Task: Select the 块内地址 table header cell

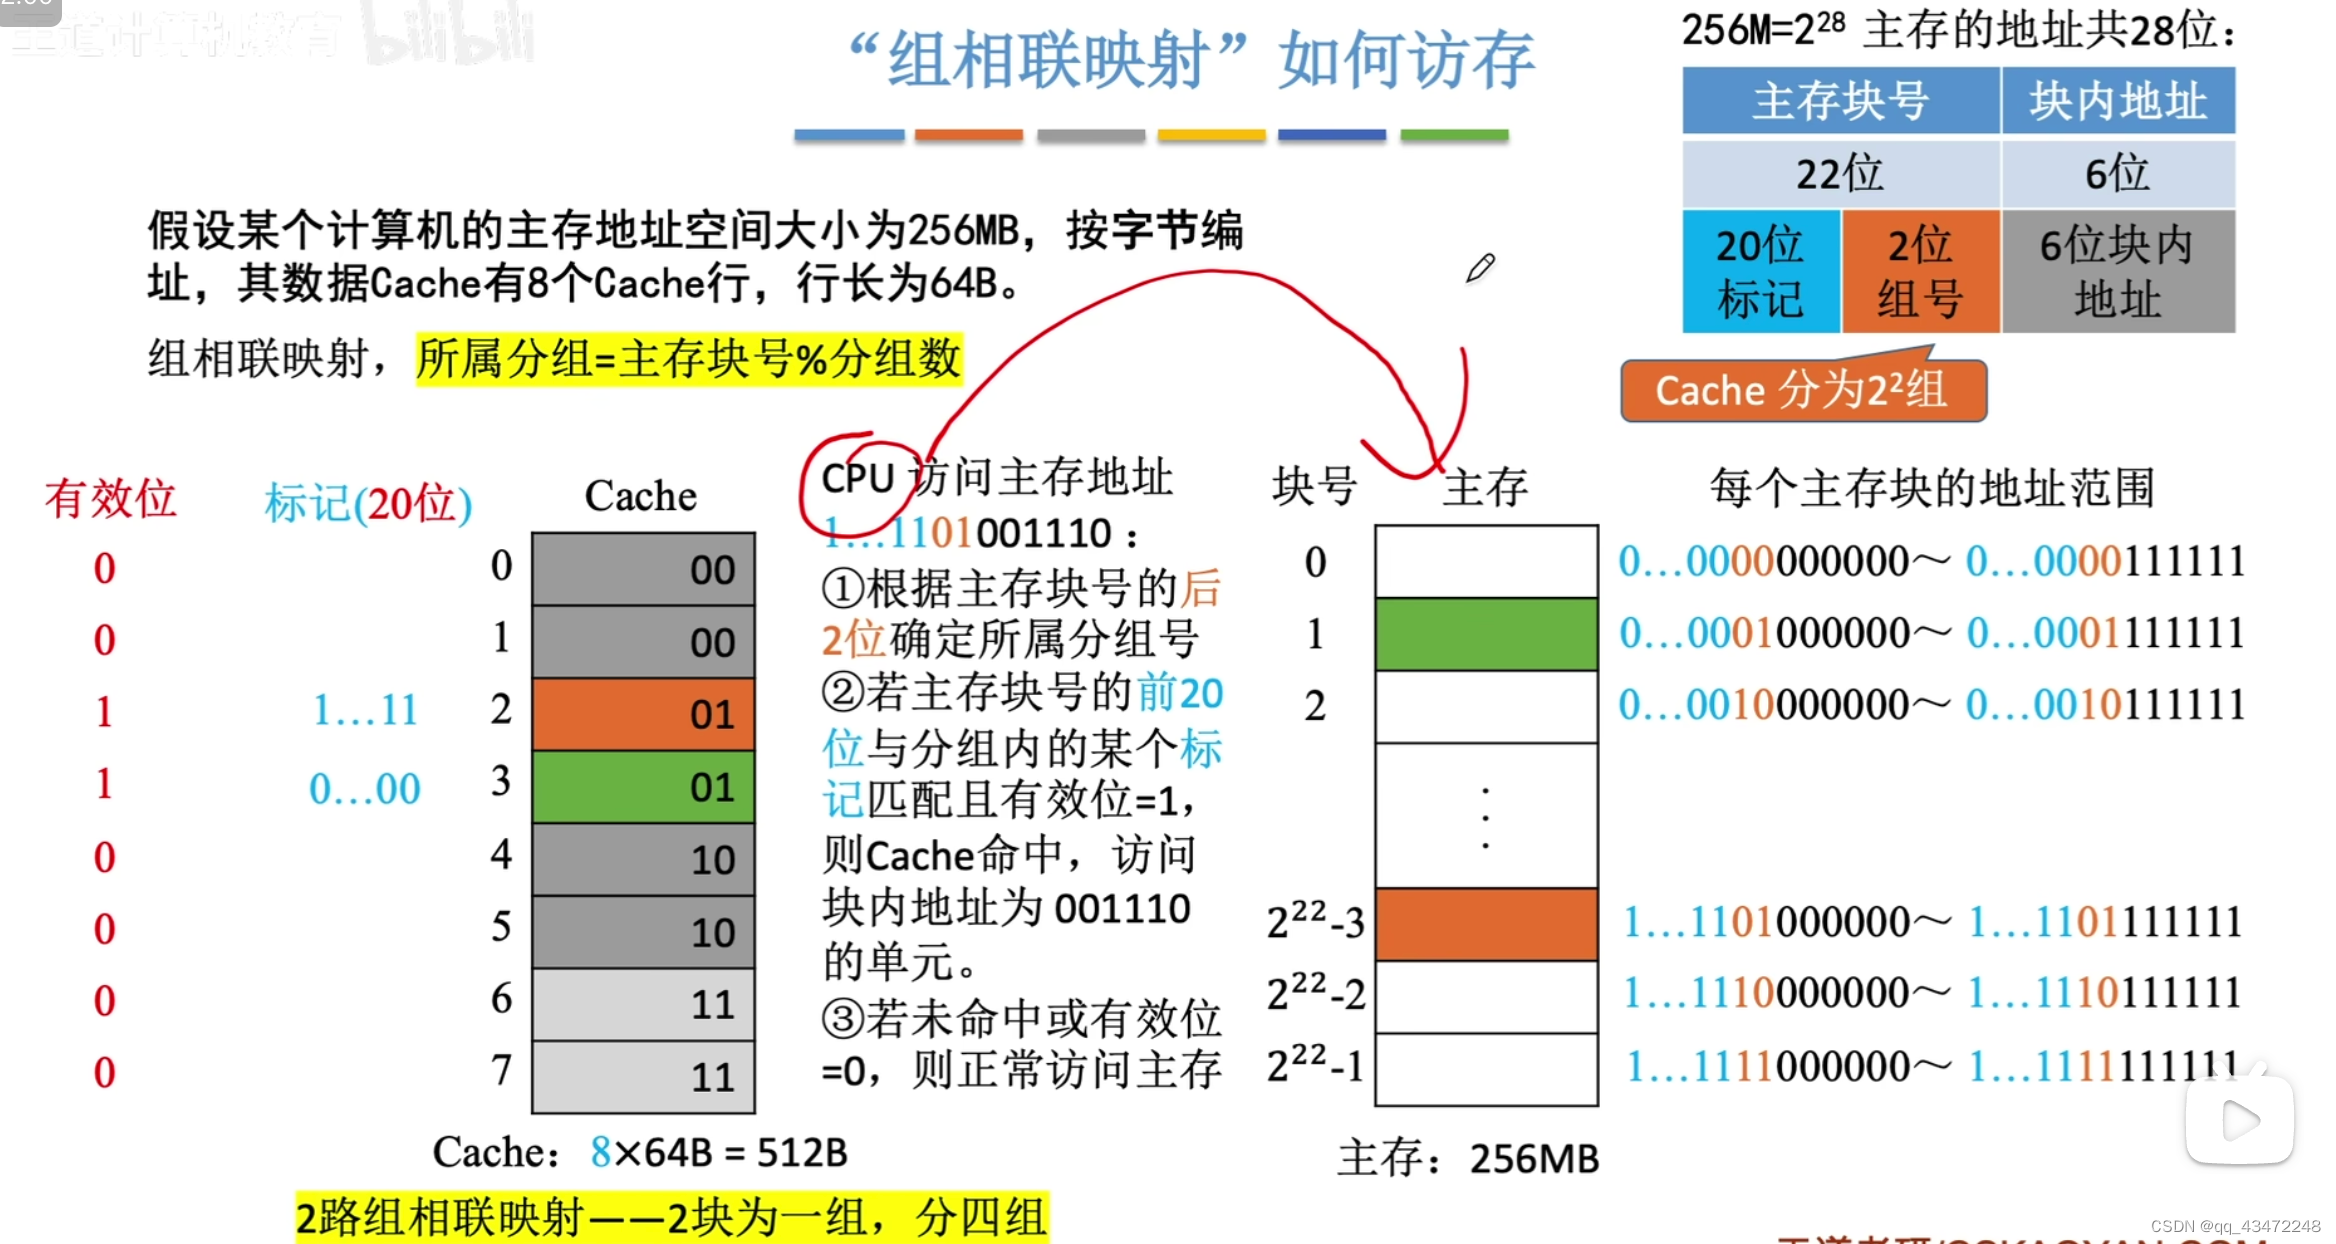Action: pyautogui.click(x=2118, y=101)
